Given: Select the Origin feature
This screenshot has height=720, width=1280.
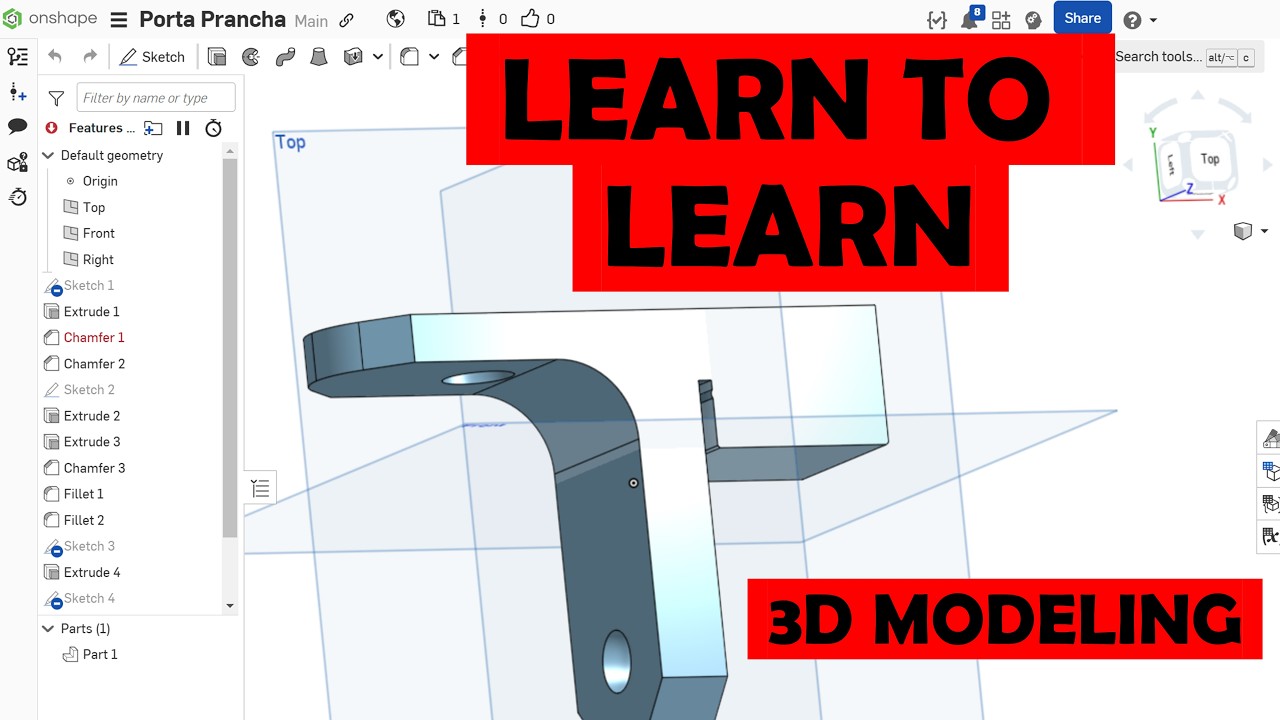Looking at the screenshot, I should (x=100, y=181).
